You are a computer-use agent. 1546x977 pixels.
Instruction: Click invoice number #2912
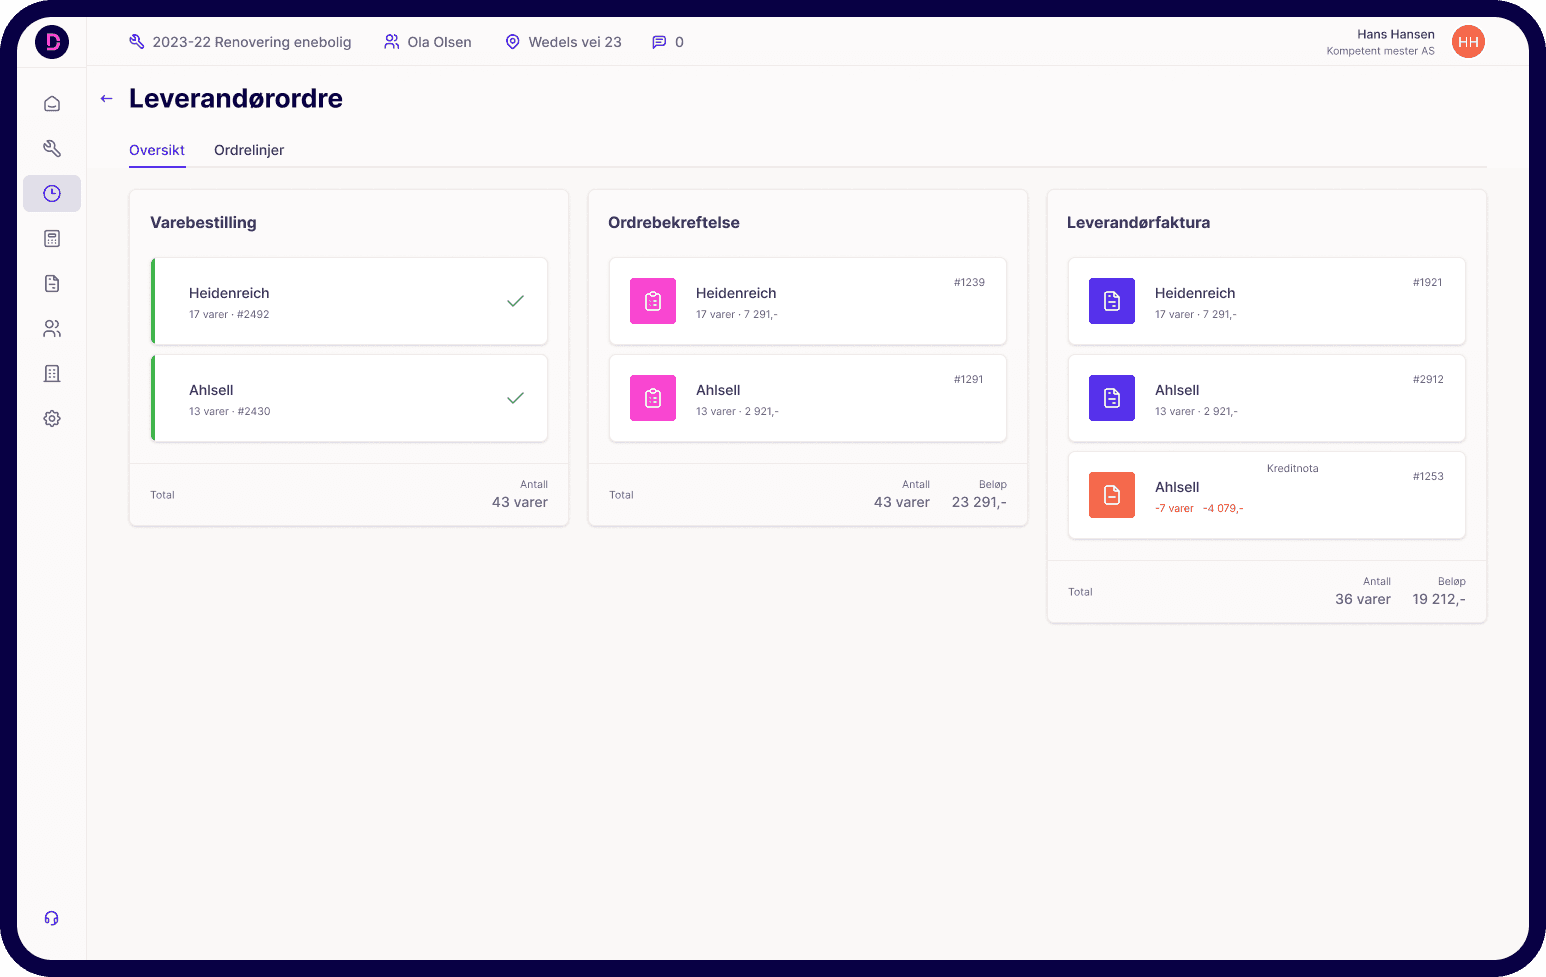(1428, 379)
